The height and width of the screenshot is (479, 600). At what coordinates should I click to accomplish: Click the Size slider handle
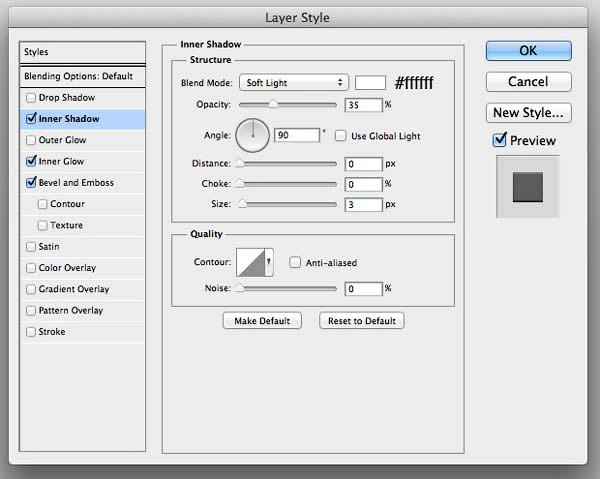[242, 204]
